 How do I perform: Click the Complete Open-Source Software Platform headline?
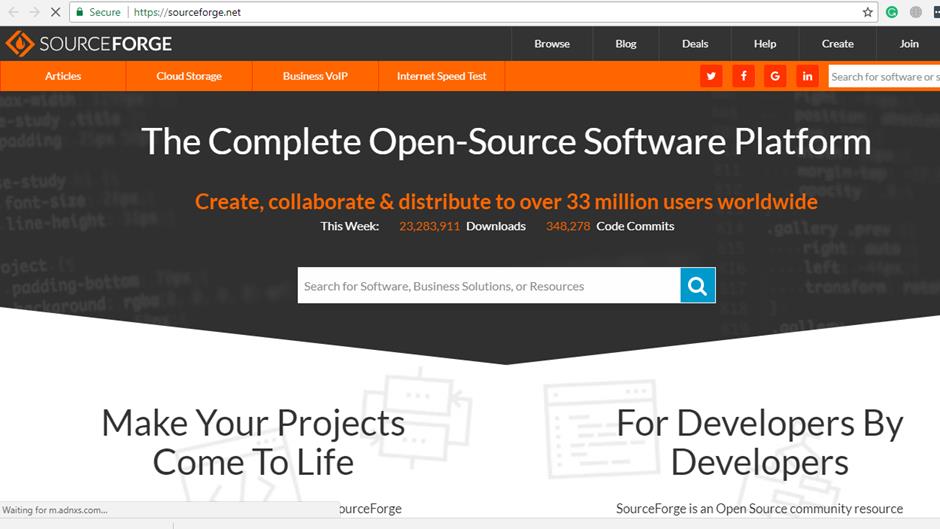point(506,142)
